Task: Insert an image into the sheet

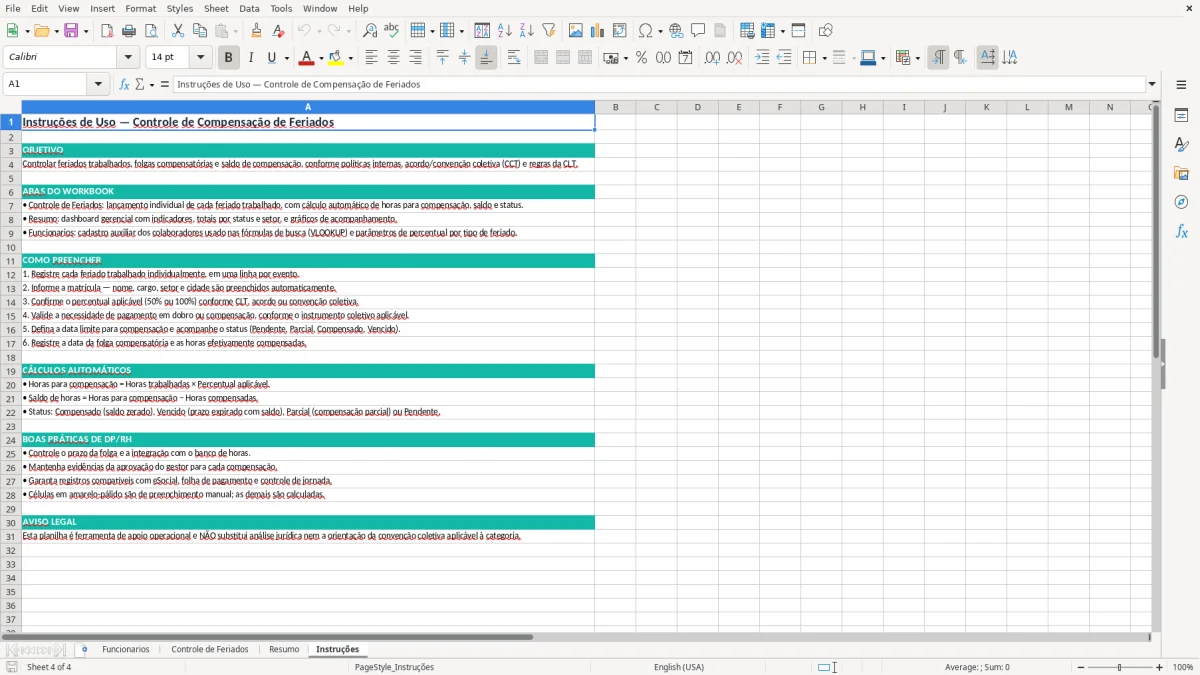Action: click(x=576, y=31)
